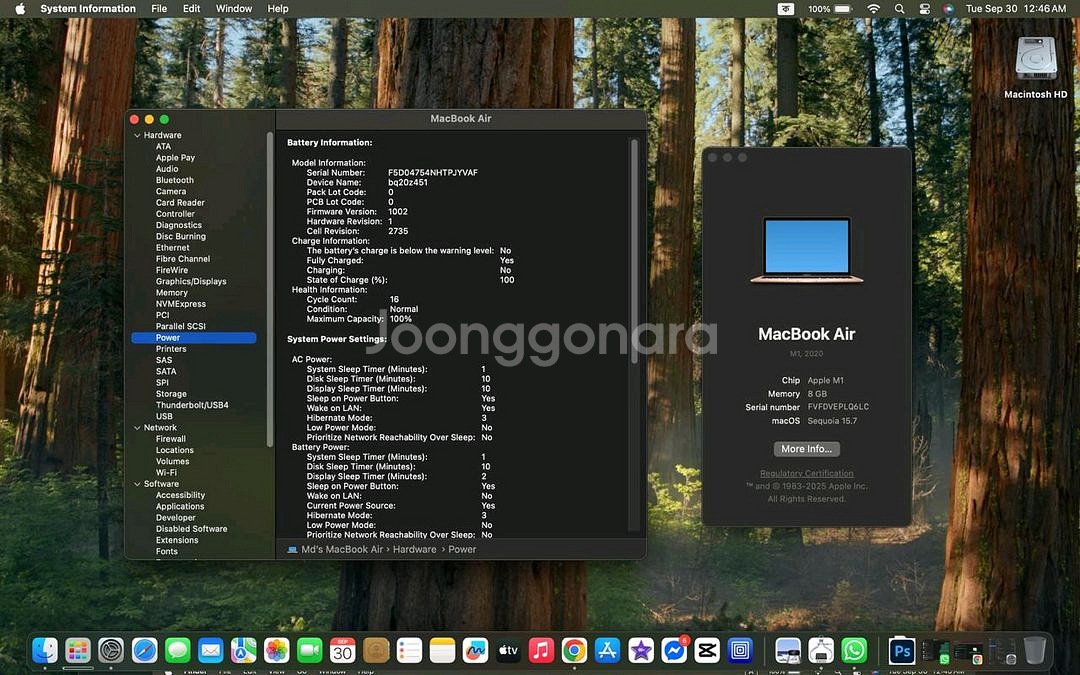This screenshot has height=675, width=1080.
Task: Open the Window menu
Action: coord(234,9)
